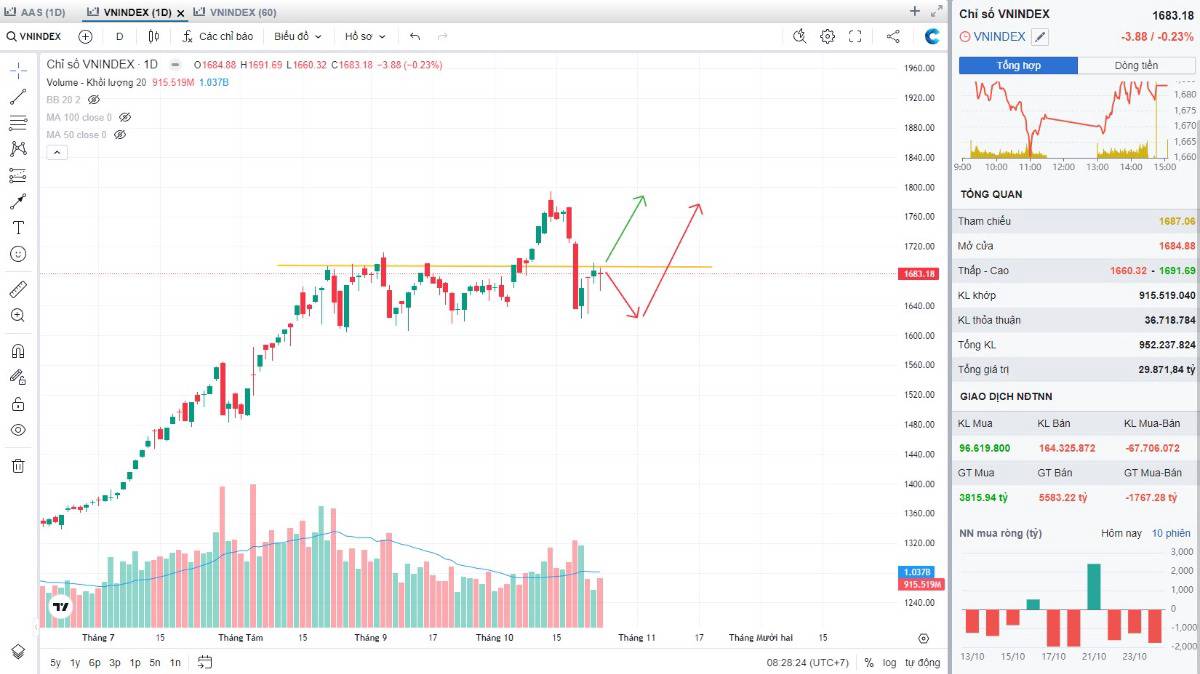Activate the zoom-in magnifier tool

pos(18,315)
